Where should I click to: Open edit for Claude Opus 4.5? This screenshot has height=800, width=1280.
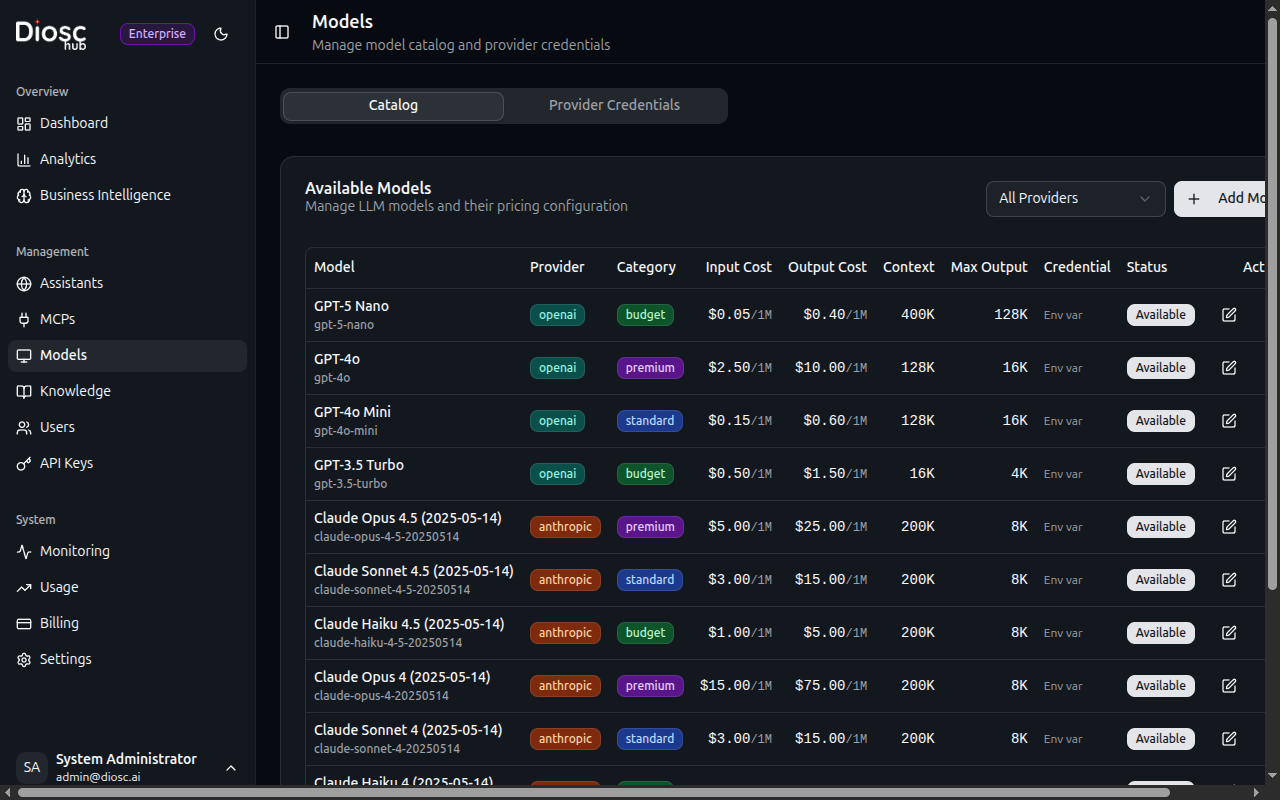pyautogui.click(x=1229, y=527)
